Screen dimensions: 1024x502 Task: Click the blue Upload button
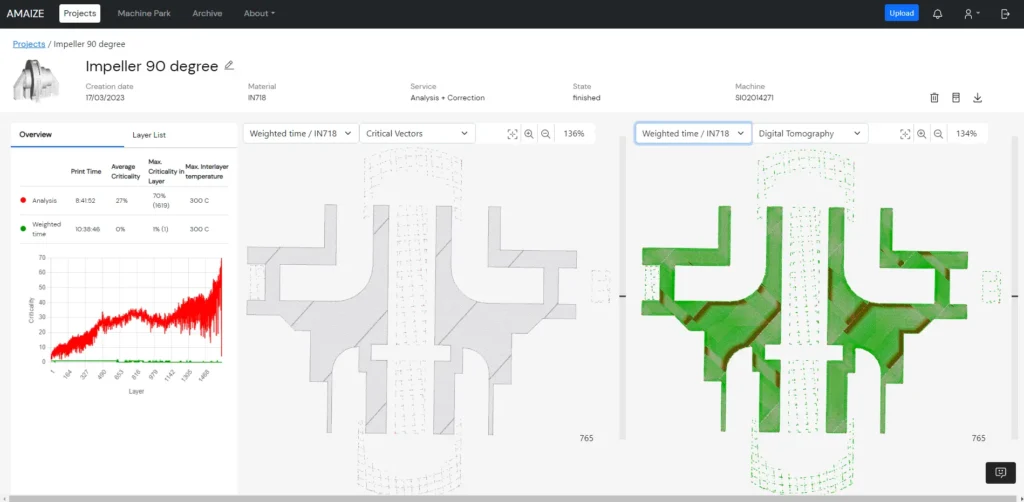click(x=901, y=14)
